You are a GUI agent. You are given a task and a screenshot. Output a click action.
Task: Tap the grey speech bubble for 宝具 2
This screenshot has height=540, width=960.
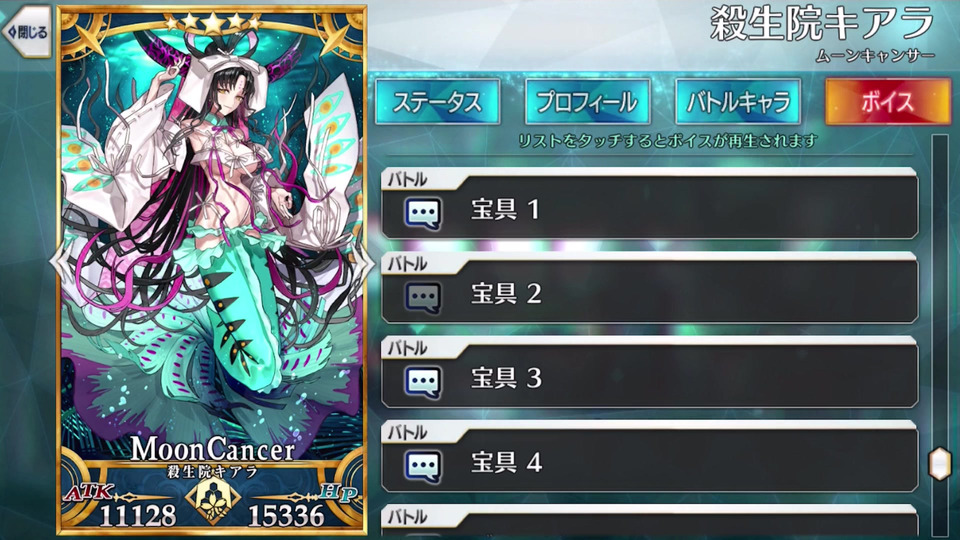[x=422, y=297]
